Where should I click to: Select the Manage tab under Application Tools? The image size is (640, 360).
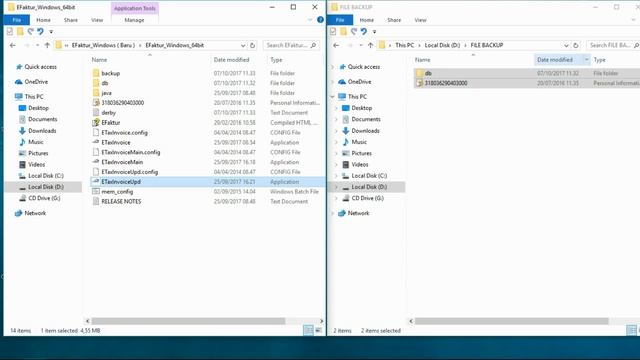click(134, 20)
